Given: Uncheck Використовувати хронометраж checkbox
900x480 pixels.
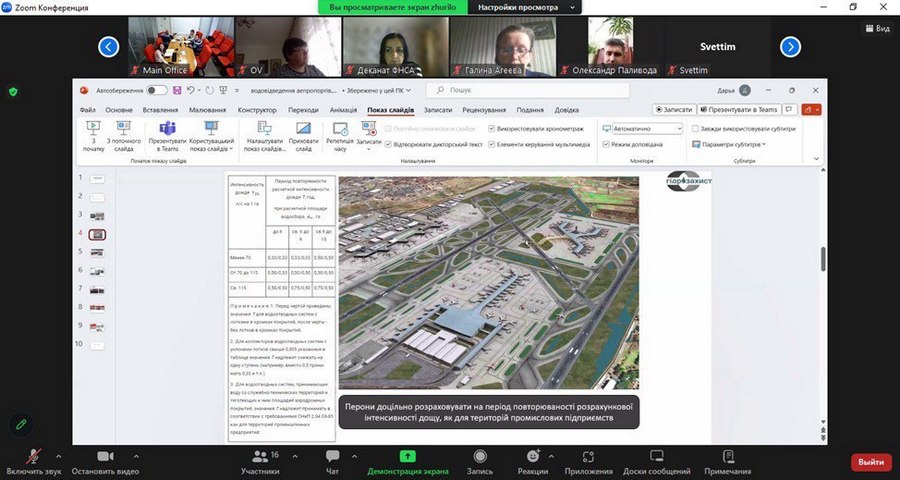Looking at the screenshot, I should [x=492, y=129].
